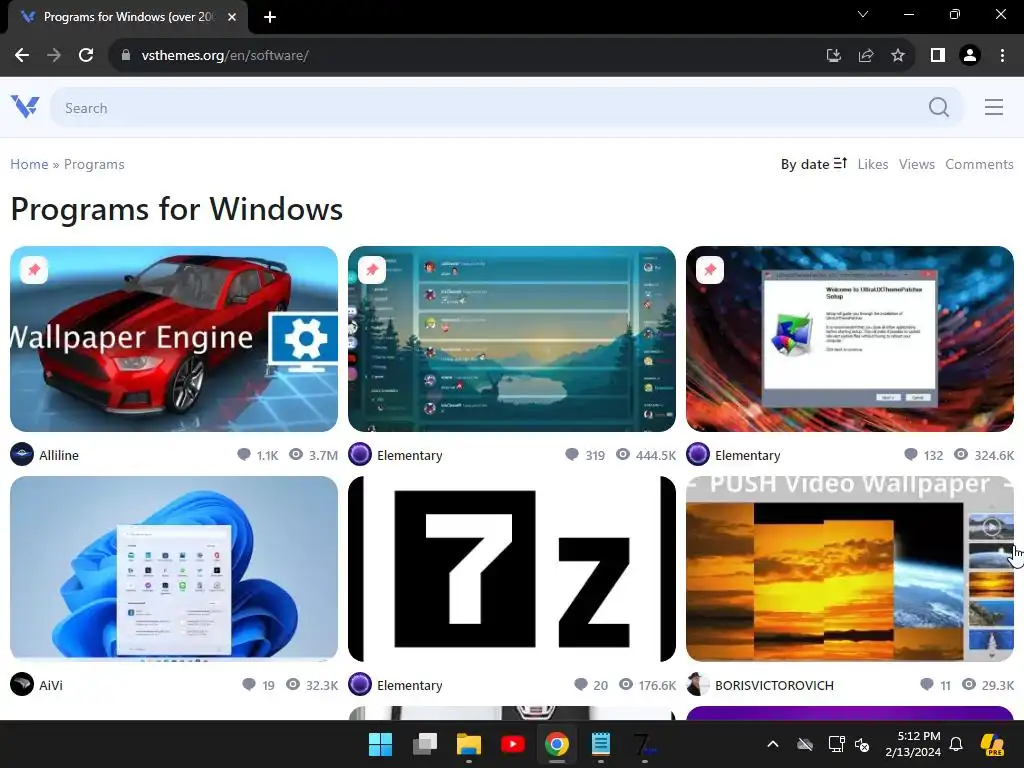Screen dimensions: 1024x768
Task: Bookmark this page with star icon
Action: coord(898,56)
